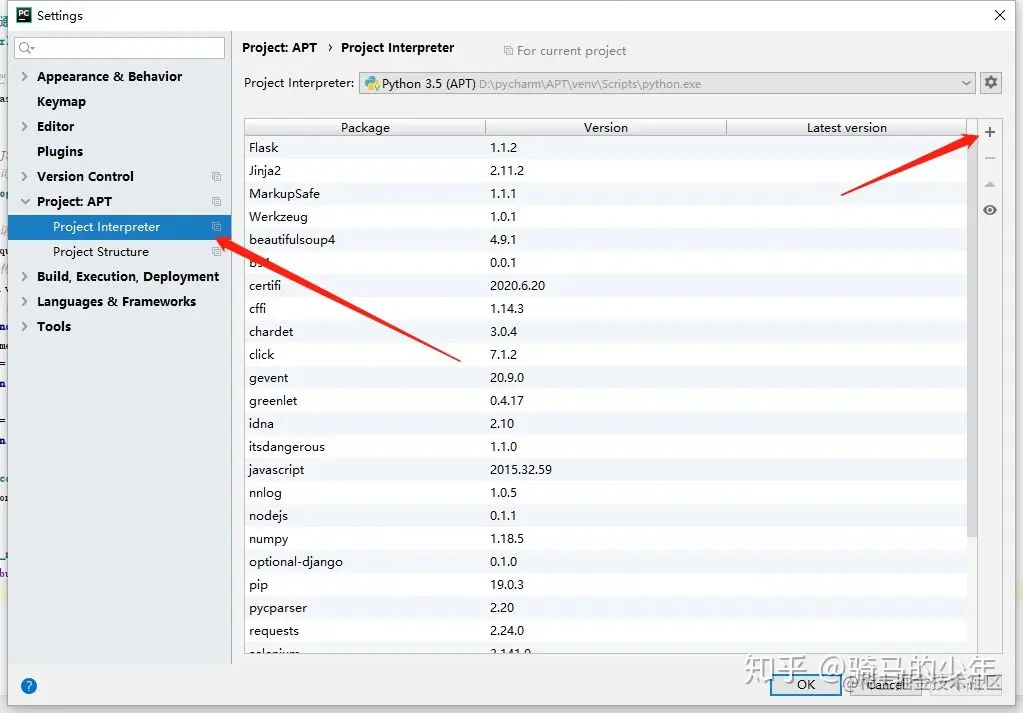Expand Appearance & Behavior section
The height and width of the screenshot is (713, 1023).
[x=24, y=76]
